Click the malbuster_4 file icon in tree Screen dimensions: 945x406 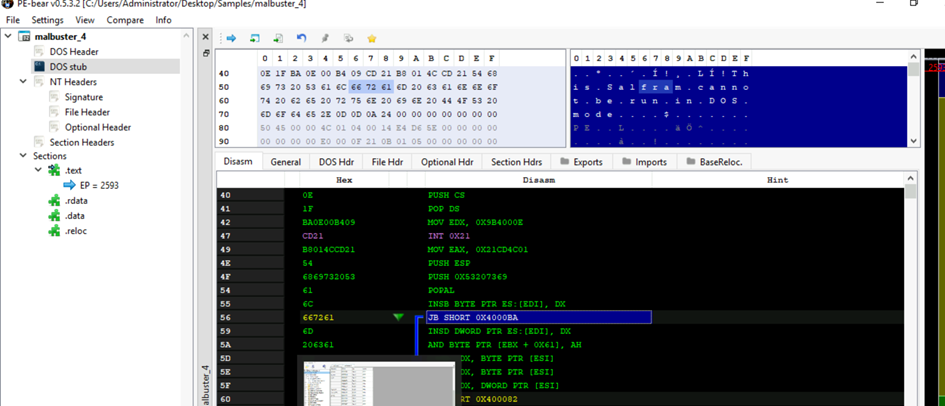25,37
